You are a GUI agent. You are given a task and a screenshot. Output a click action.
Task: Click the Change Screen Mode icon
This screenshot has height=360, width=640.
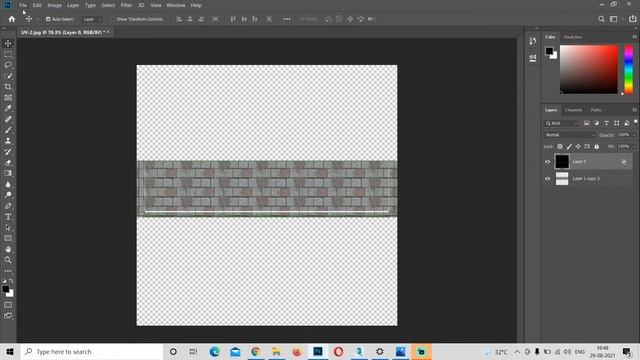pyautogui.click(x=8, y=316)
